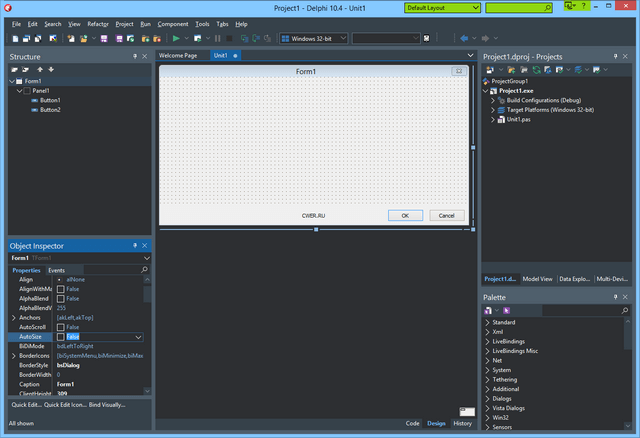The width and height of the screenshot is (640, 438).
Task: Expand the Build Configurations (Debug) node
Action: coord(493,100)
